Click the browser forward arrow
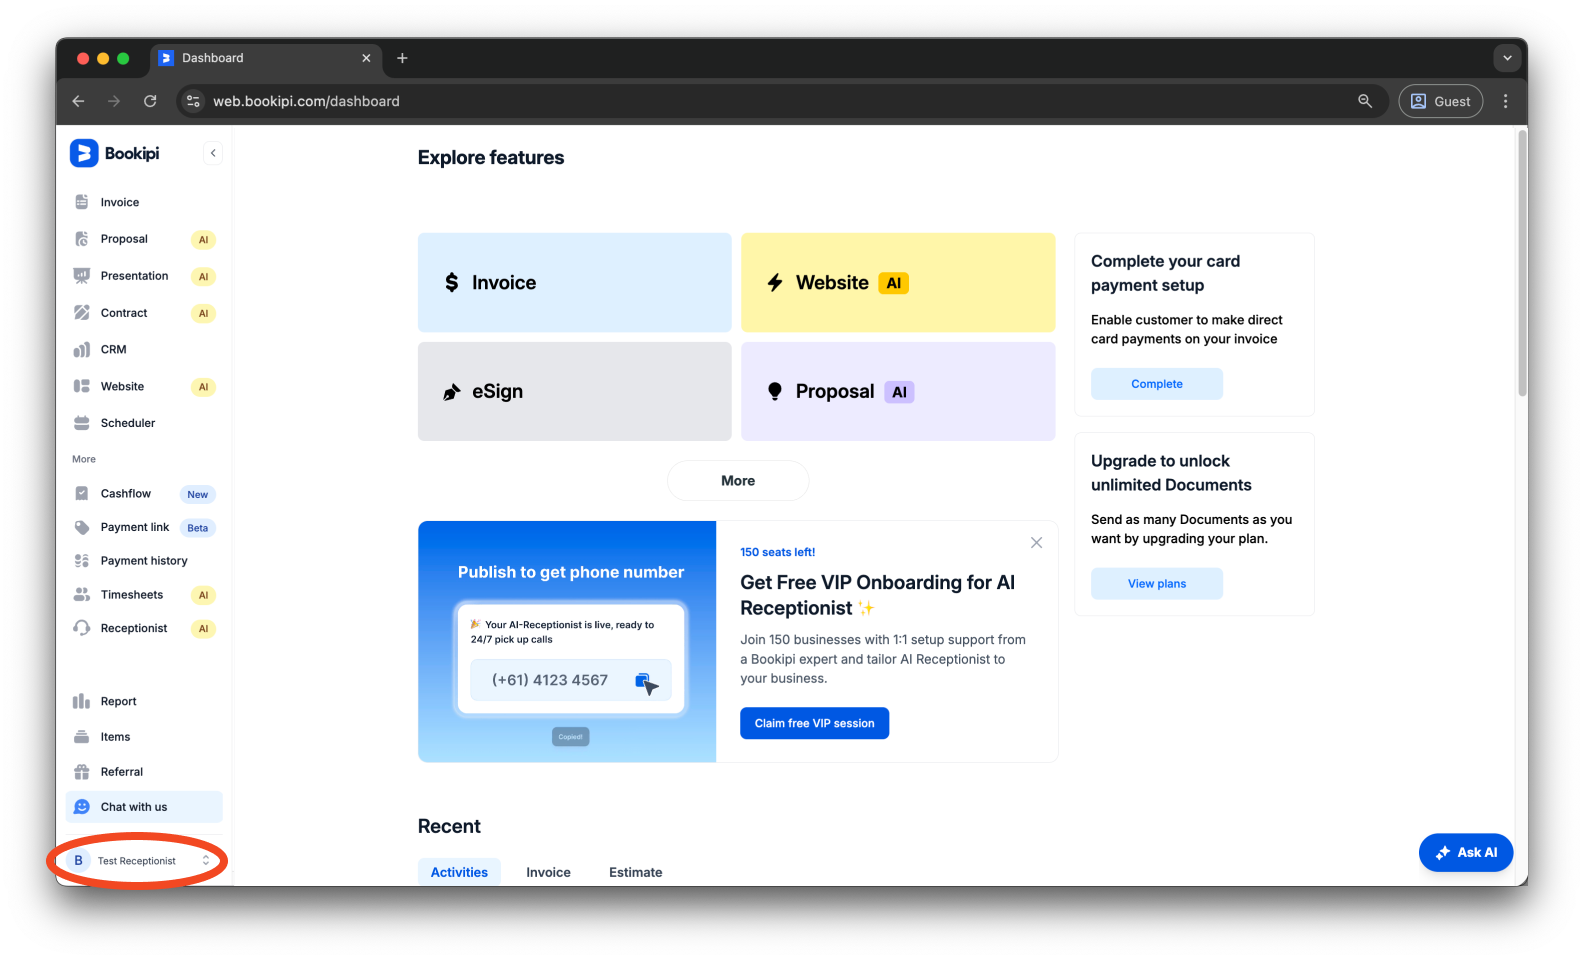The width and height of the screenshot is (1584, 960). click(x=114, y=101)
